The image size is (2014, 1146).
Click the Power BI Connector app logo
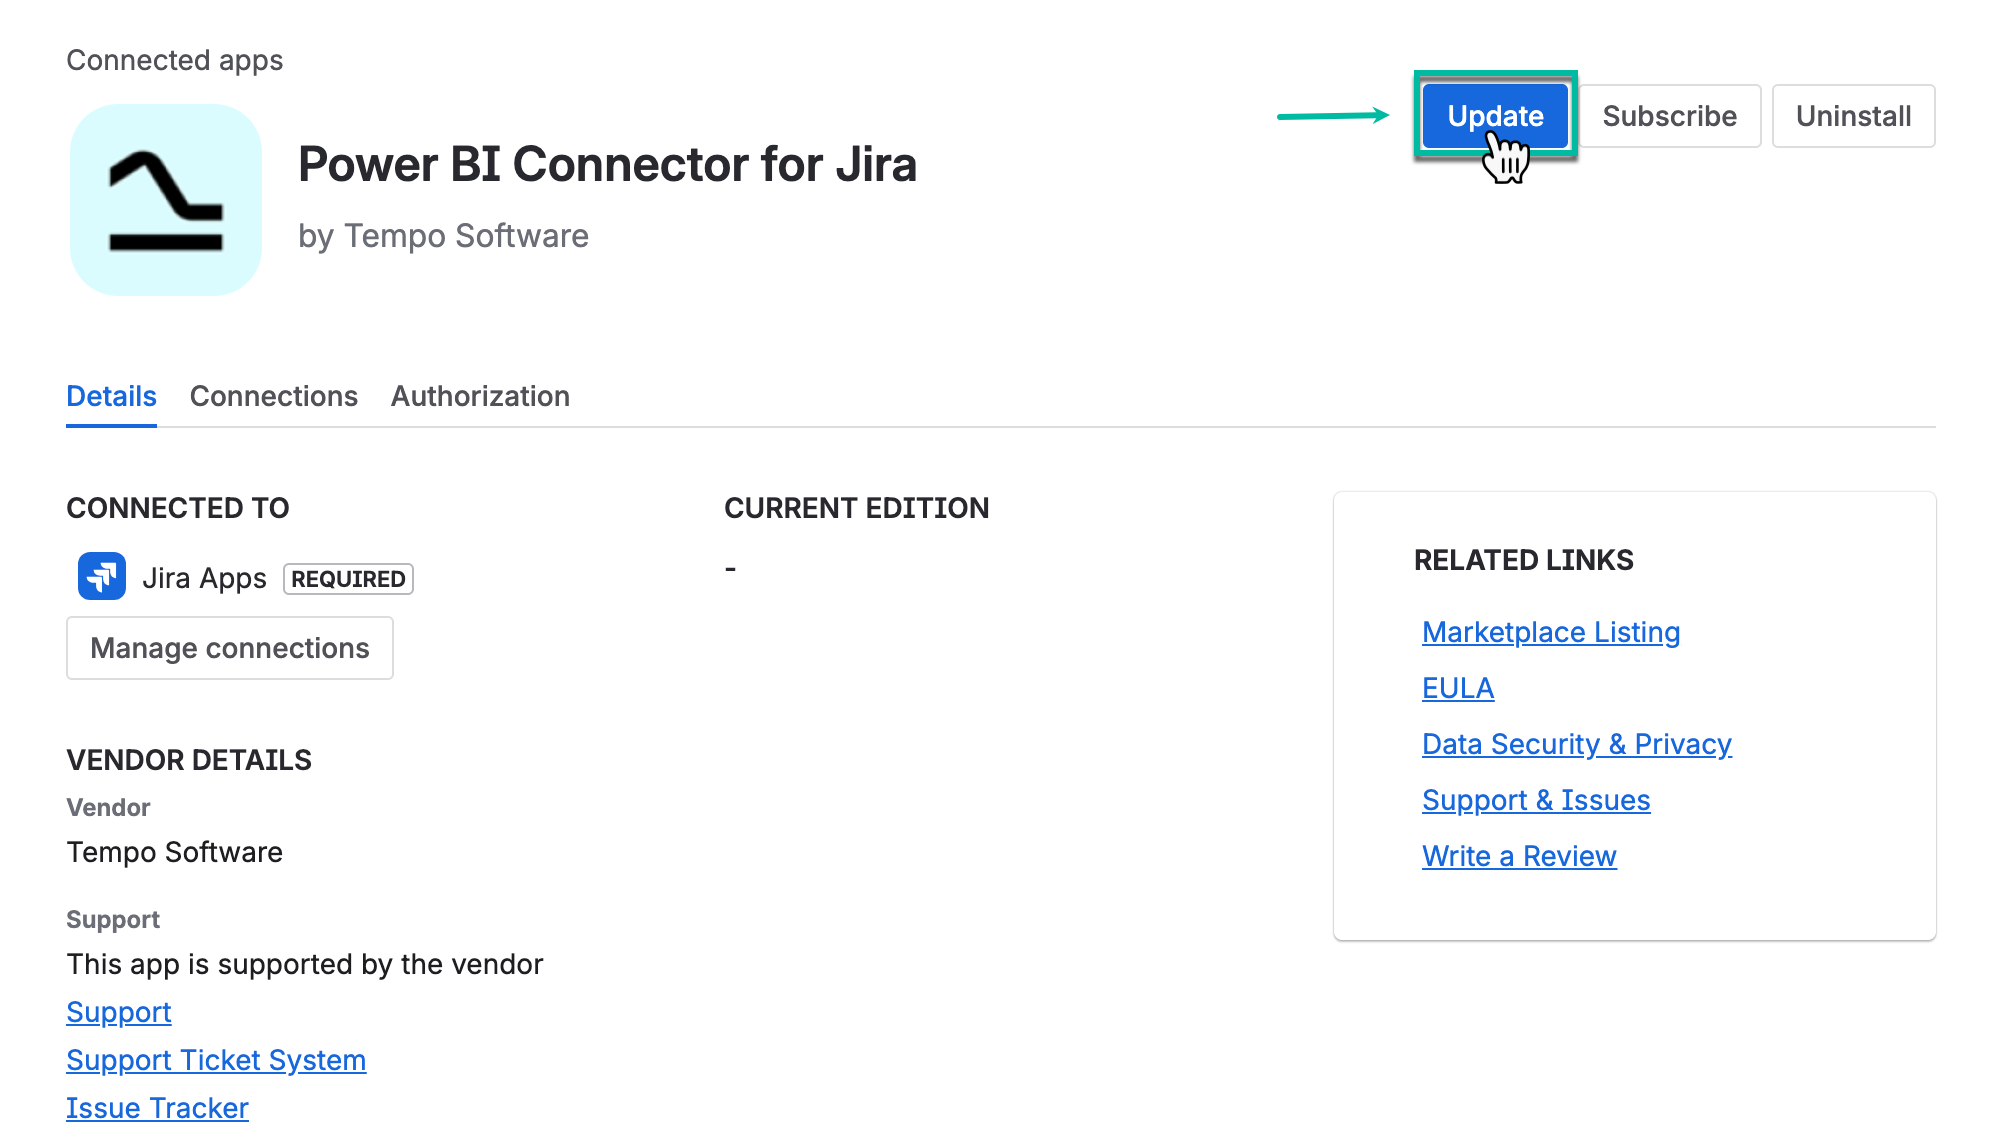(x=166, y=200)
